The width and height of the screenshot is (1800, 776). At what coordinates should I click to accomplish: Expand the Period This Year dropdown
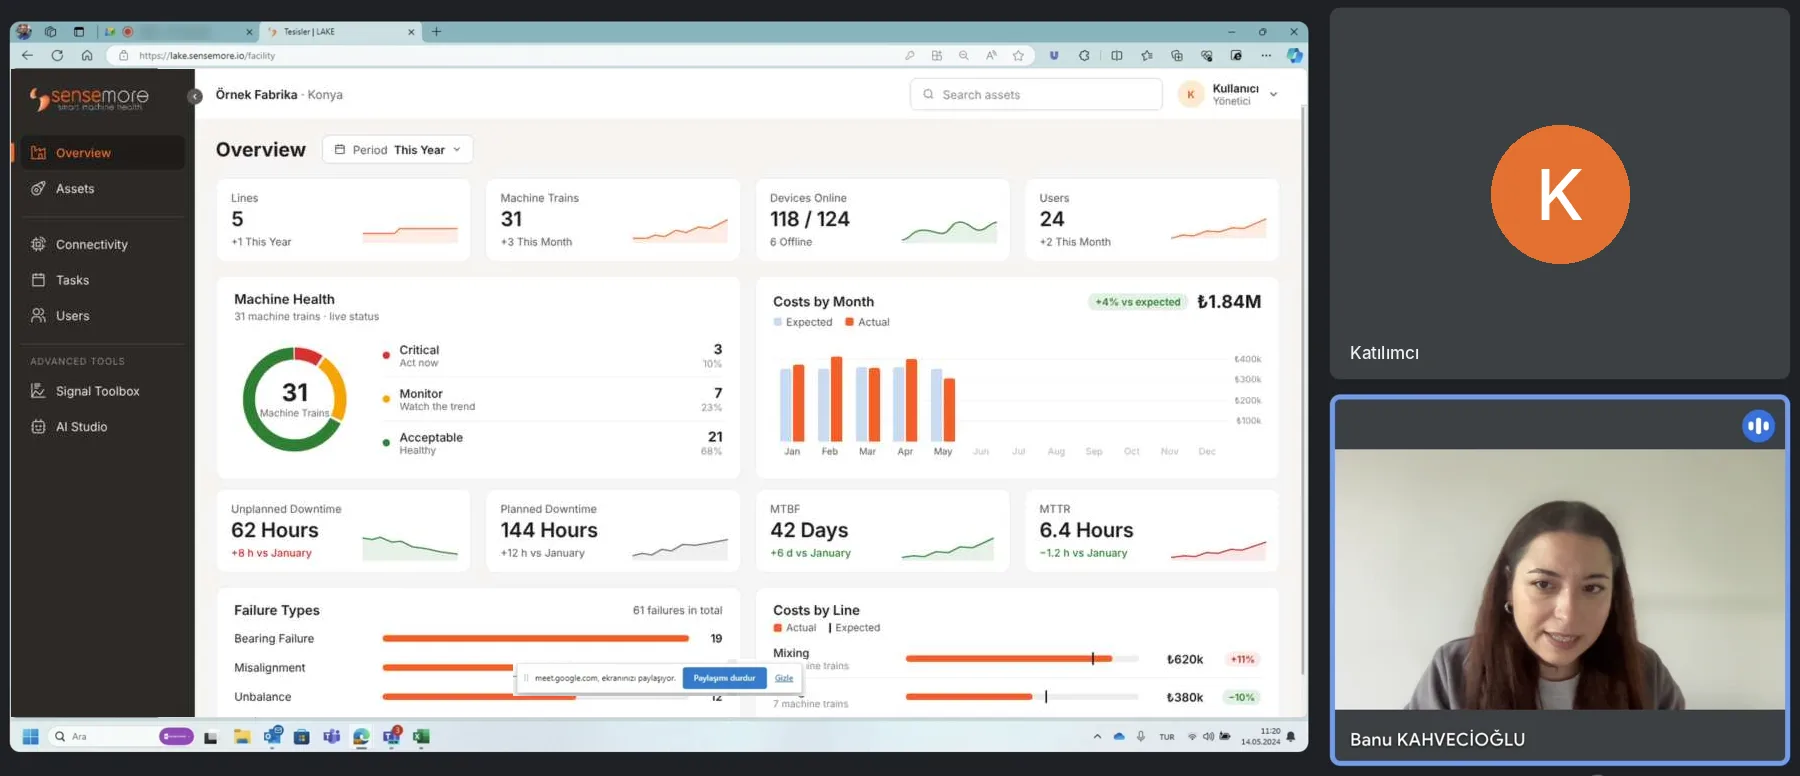coord(398,150)
